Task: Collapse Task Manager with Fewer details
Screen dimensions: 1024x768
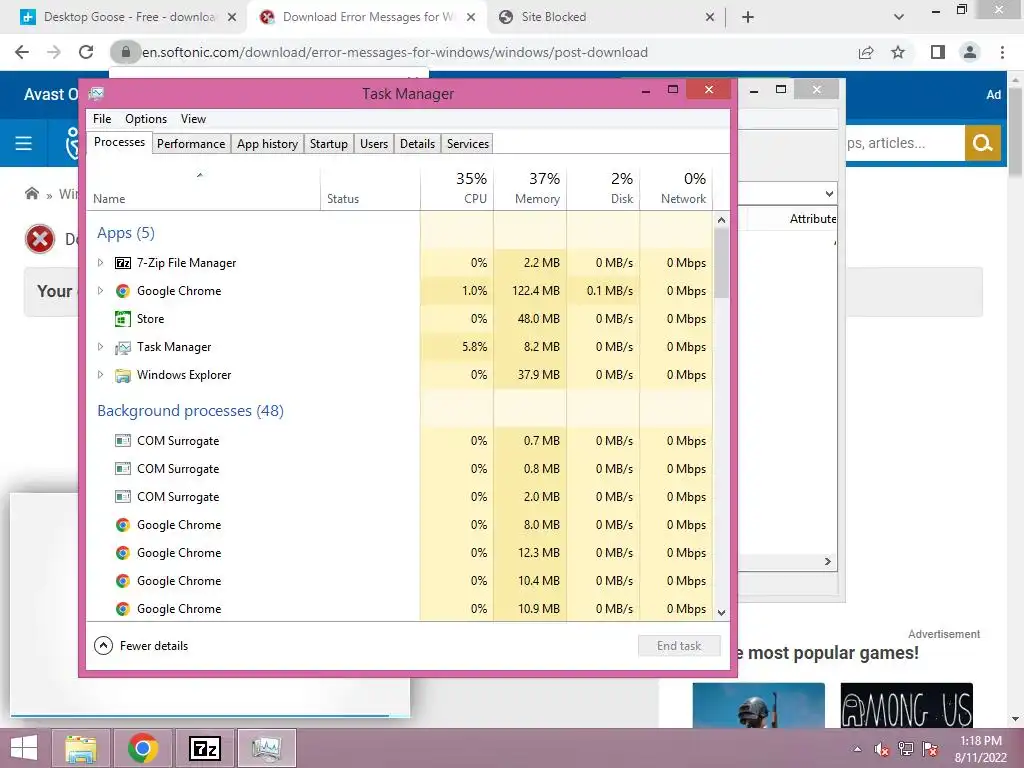Action: pos(141,646)
